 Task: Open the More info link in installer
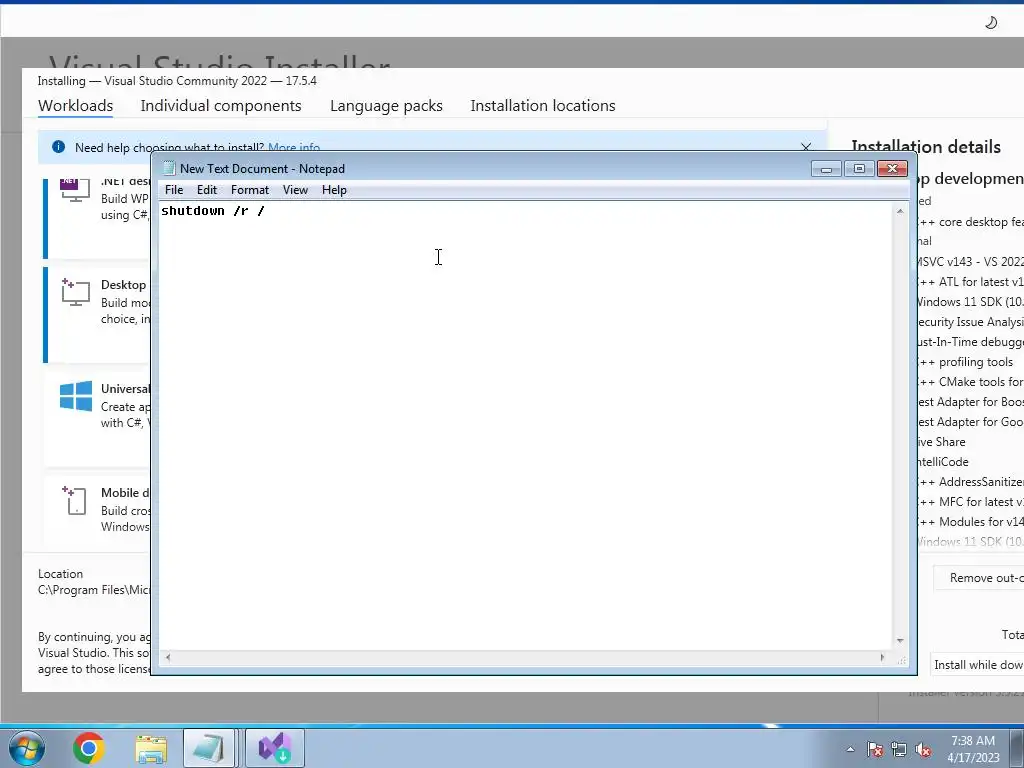coord(294,148)
